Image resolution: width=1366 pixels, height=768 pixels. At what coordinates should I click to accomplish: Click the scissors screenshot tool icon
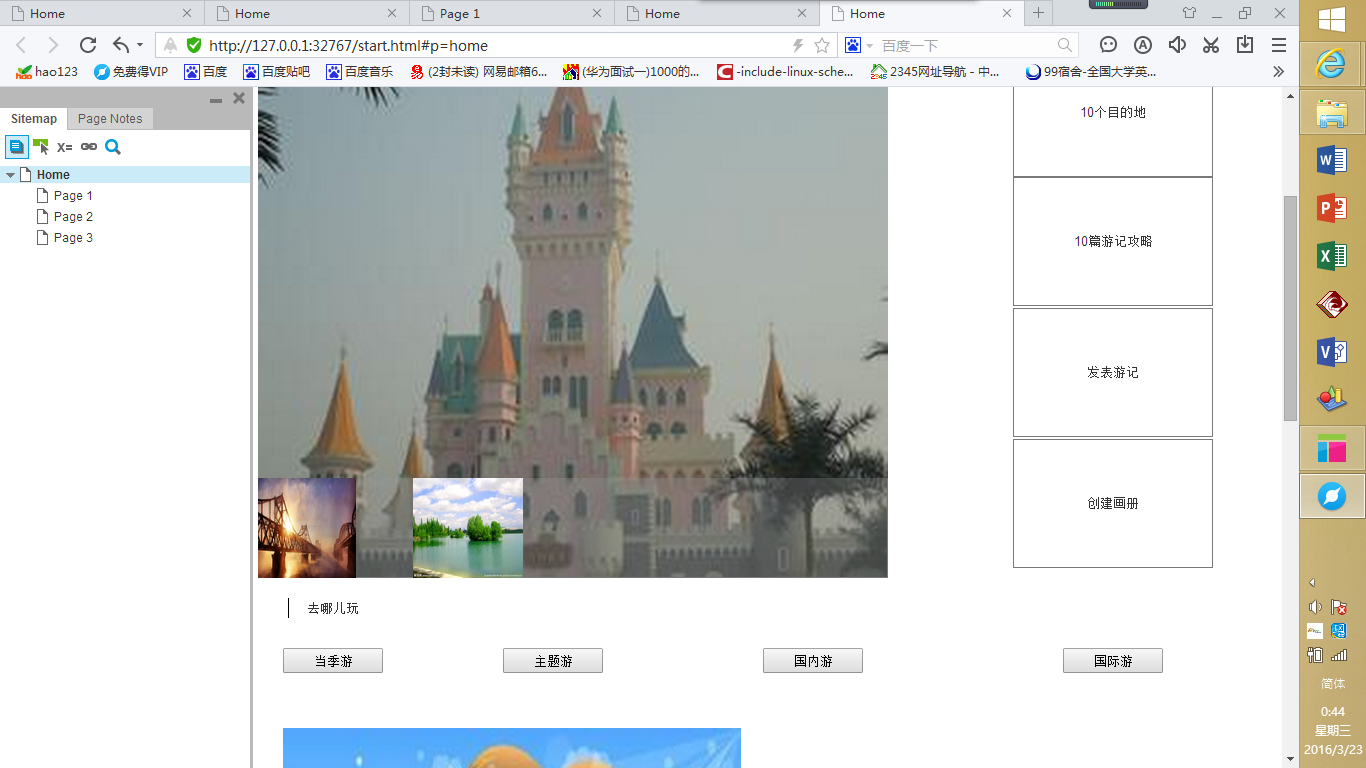(x=1211, y=45)
